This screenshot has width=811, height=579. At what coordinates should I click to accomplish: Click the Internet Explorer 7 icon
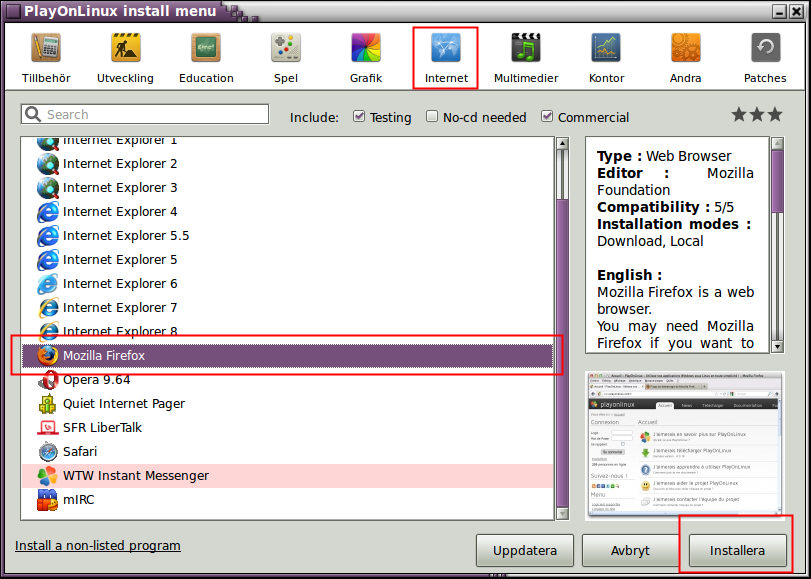48,308
